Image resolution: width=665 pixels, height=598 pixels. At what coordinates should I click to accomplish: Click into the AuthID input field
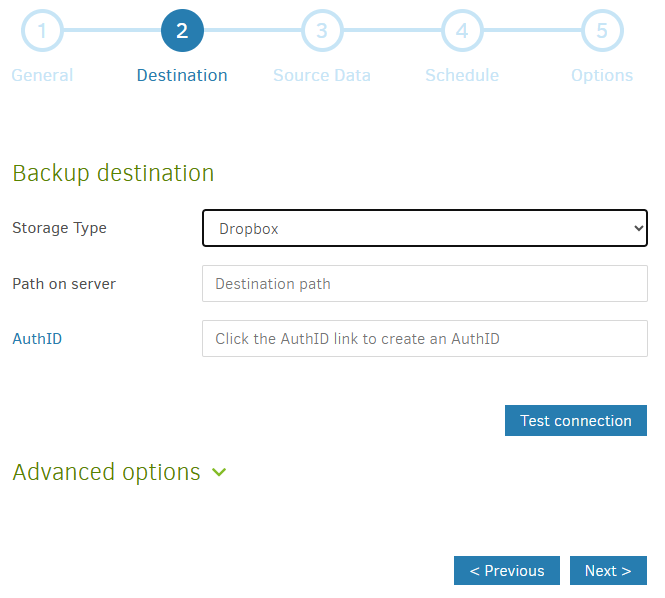click(x=425, y=338)
